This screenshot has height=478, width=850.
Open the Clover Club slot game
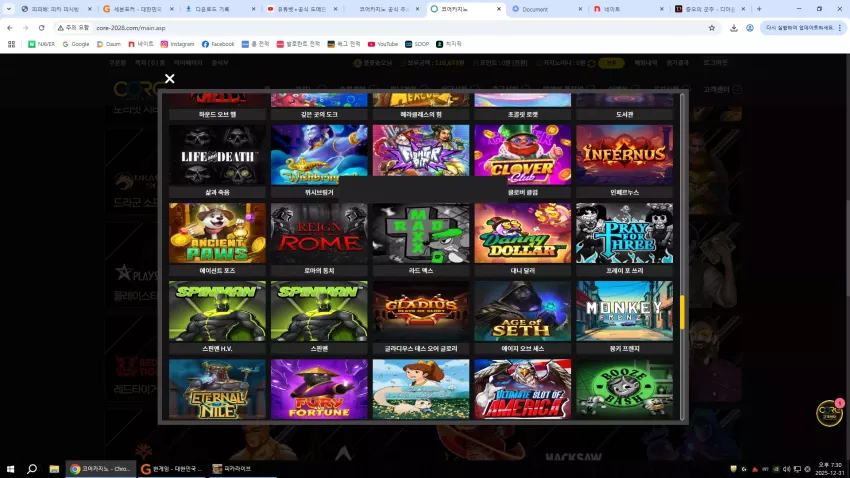point(523,155)
